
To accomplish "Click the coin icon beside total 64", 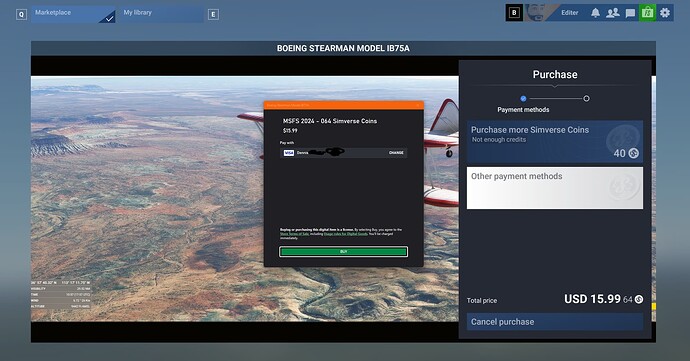I will tap(639, 299).
